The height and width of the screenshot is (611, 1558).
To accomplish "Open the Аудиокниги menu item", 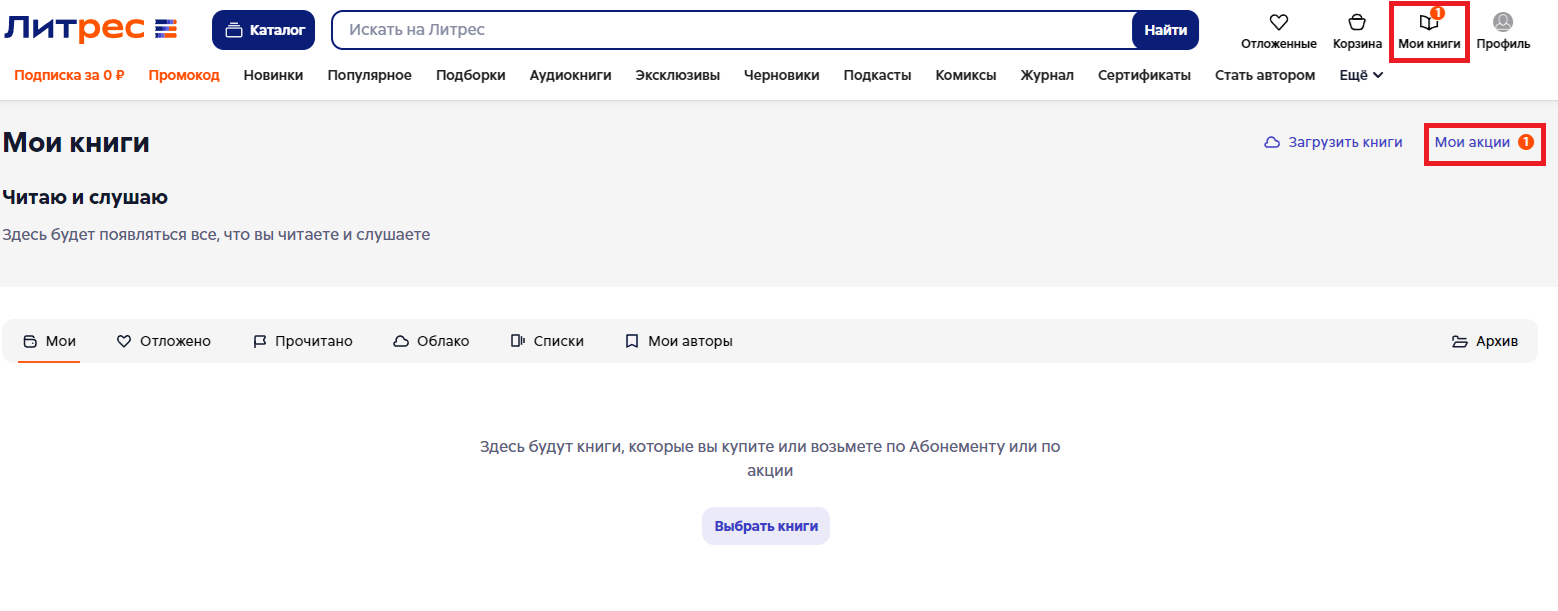I will click(570, 75).
